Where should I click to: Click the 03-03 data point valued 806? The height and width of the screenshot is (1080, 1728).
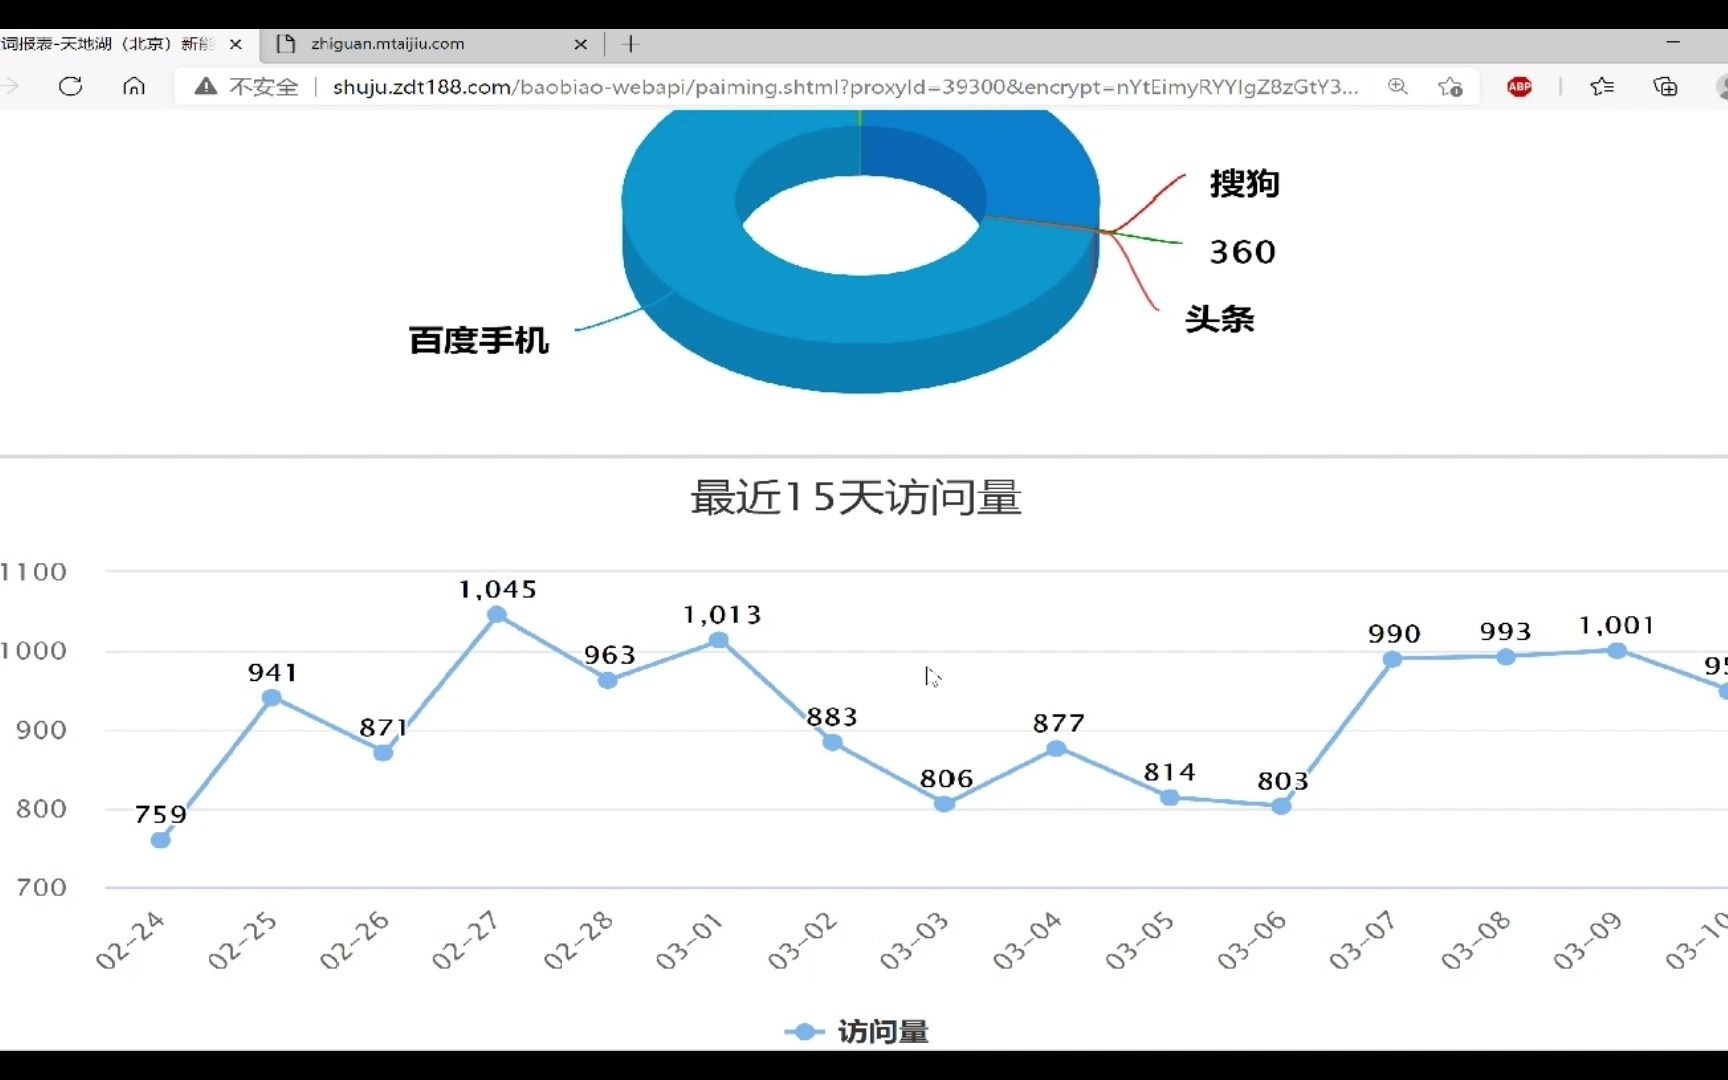(x=944, y=803)
